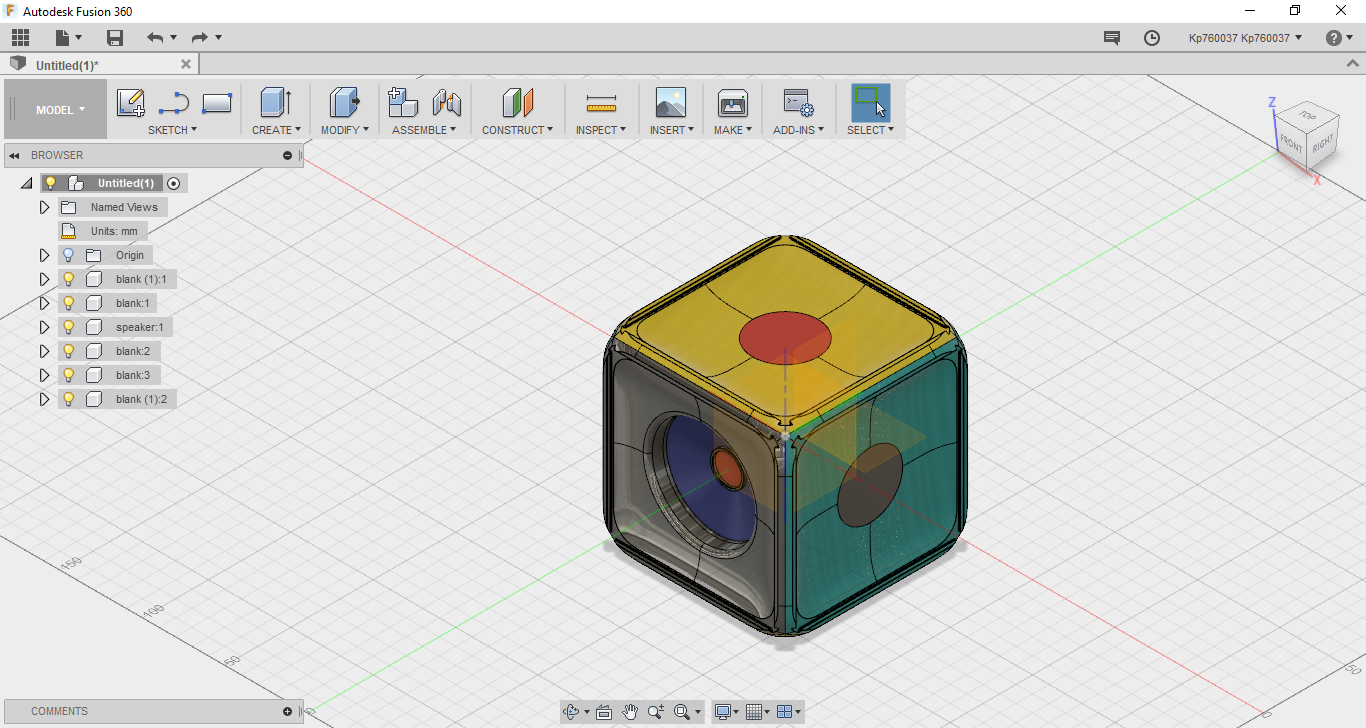Select the Measure ruler icon
The width and height of the screenshot is (1366, 728).
tap(601, 103)
